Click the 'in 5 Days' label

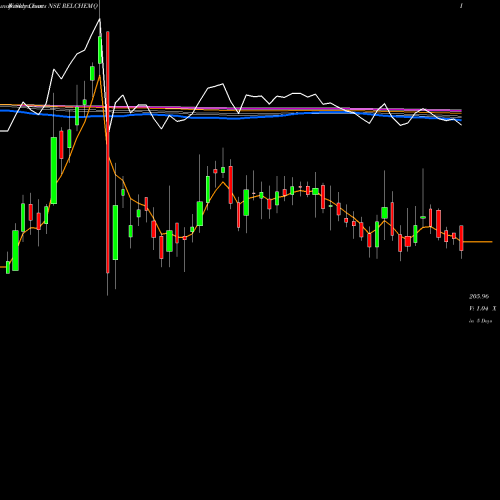481,321
